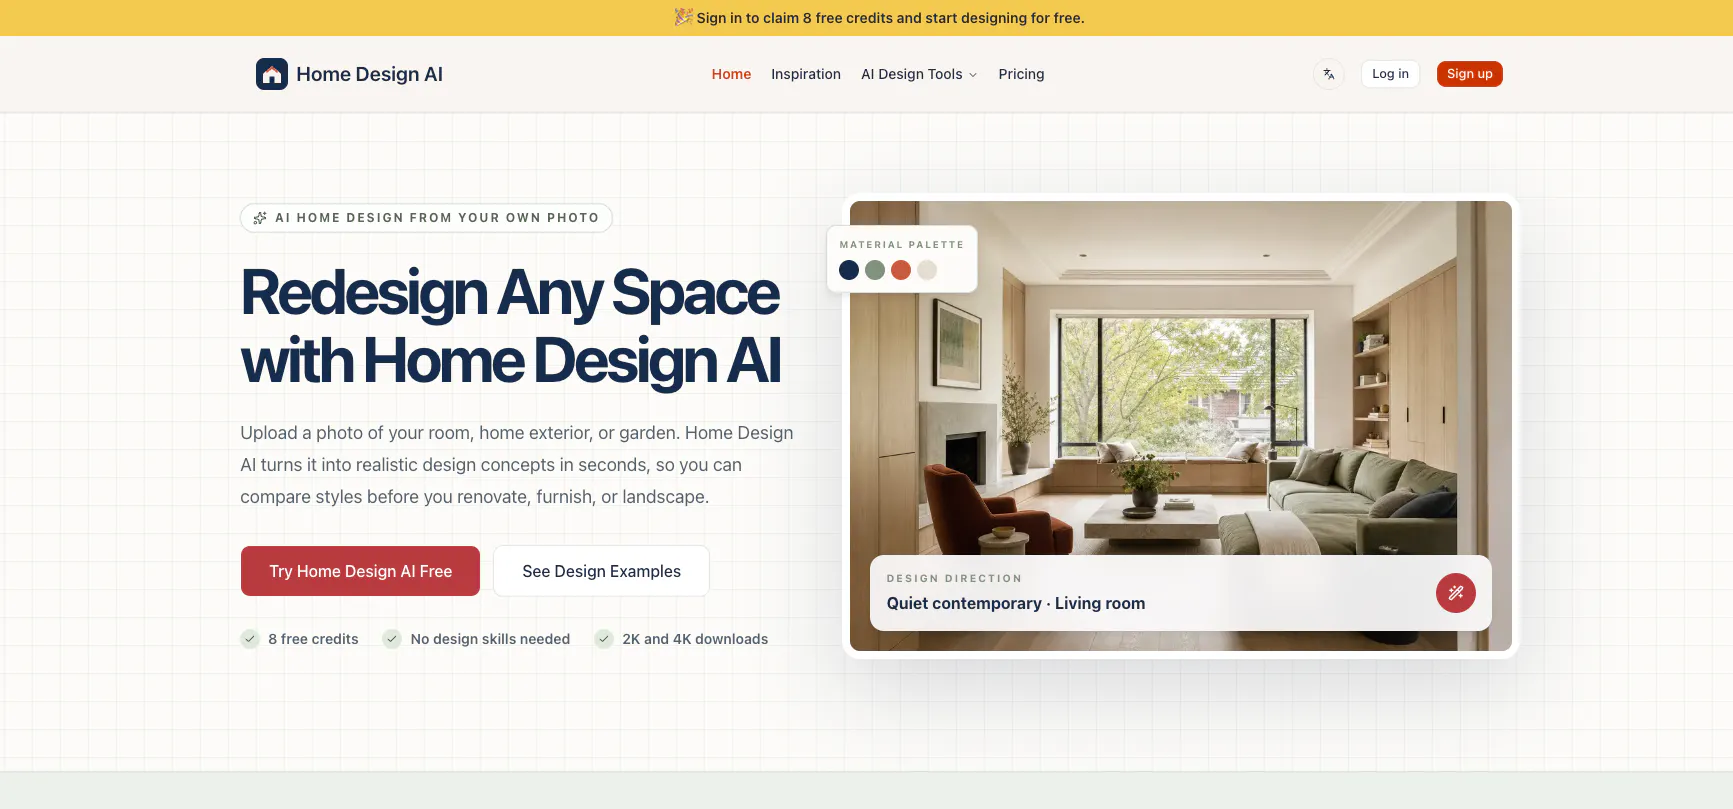Viewport: 1733px width, 809px height.
Task: Click the Home Design AI house logo icon
Action: (x=272, y=74)
